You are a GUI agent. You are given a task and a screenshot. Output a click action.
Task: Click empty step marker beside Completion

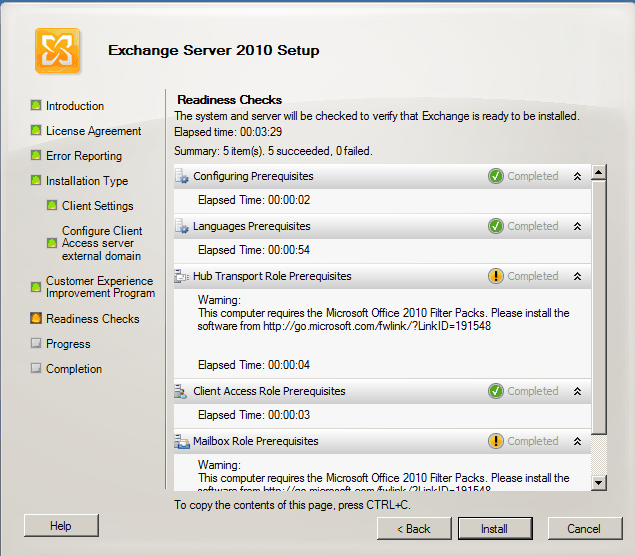pos(36,368)
